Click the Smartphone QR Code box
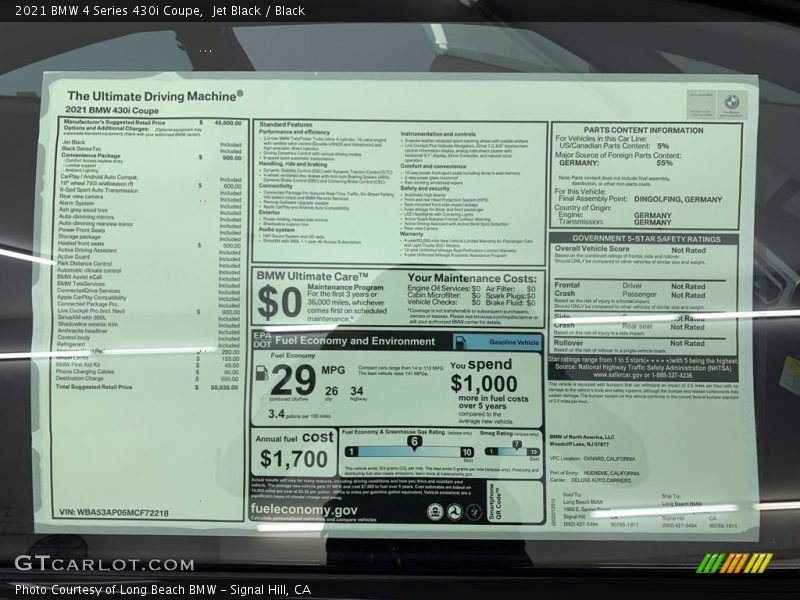The width and height of the screenshot is (800, 600). pyautogui.click(x=515, y=502)
